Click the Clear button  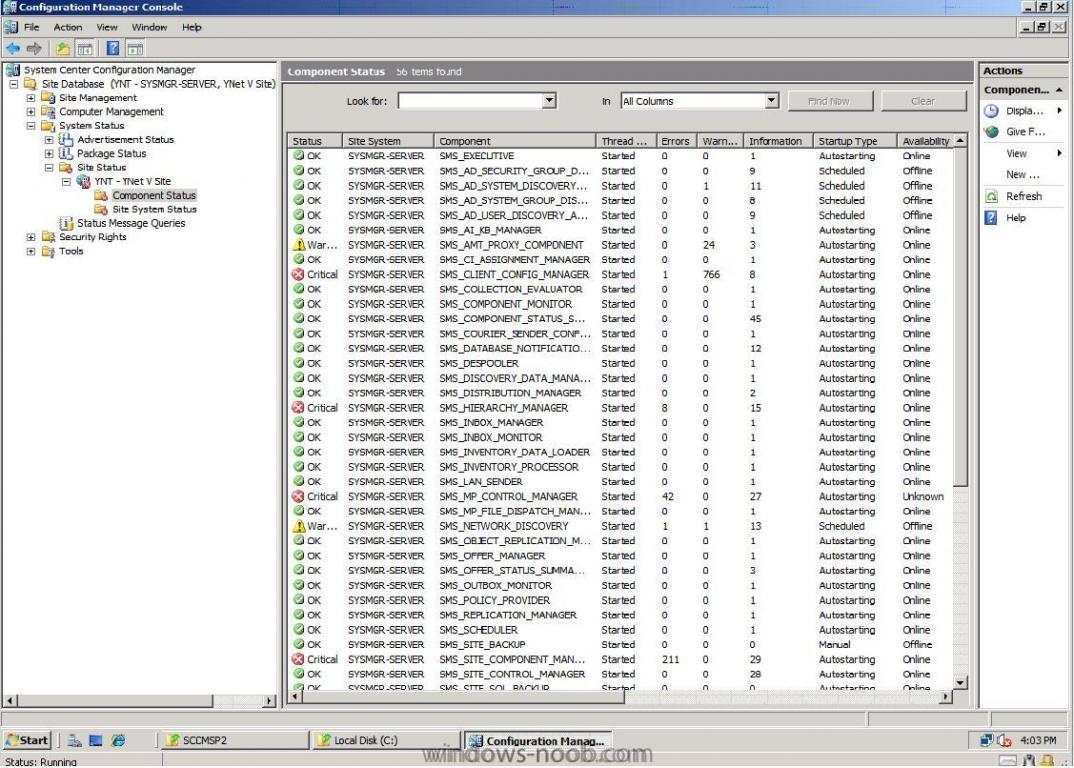923,101
